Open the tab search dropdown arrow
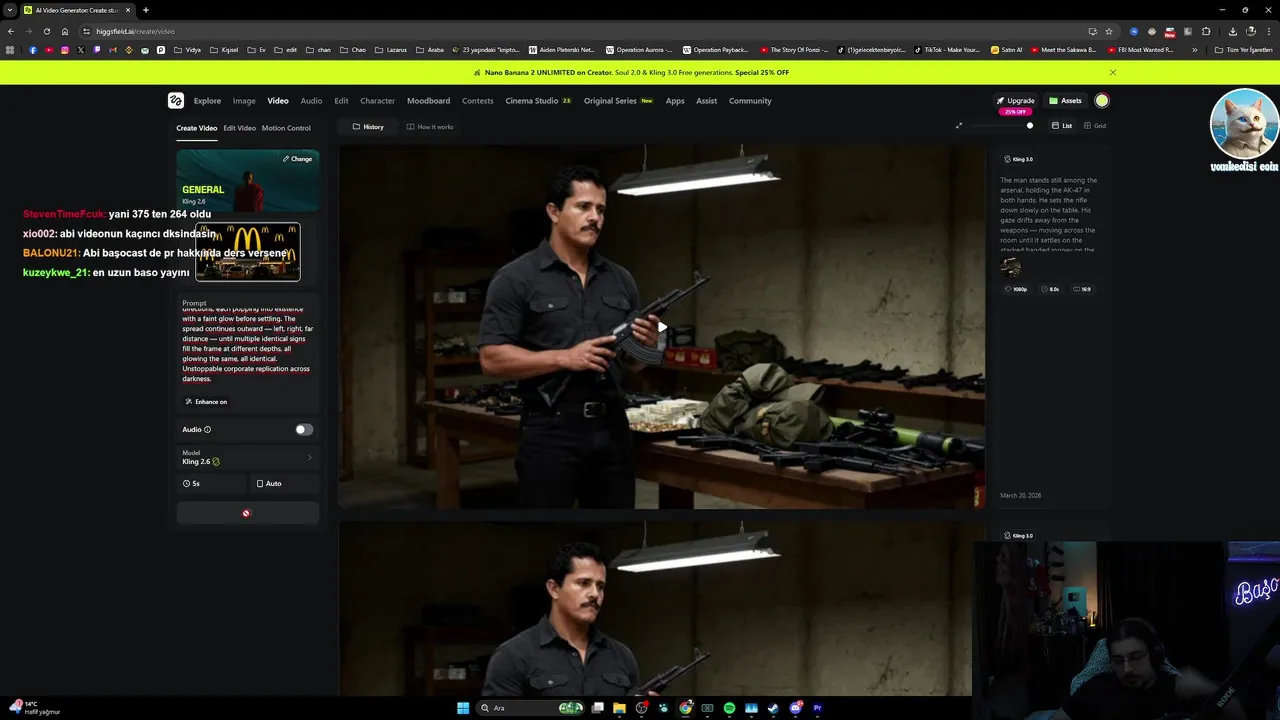 click(x=10, y=10)
